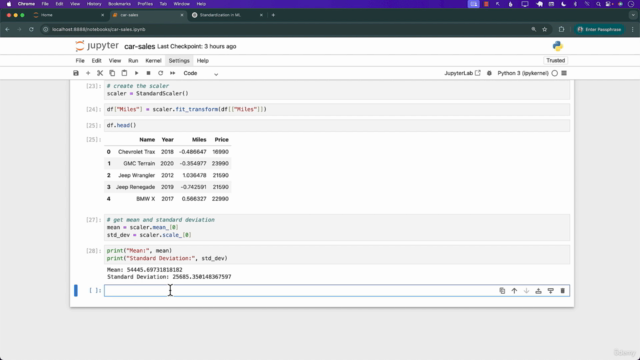Viewport: 640px width, 360px height.
Task: Click the fit_transform code cell
Action: (337, 109)
